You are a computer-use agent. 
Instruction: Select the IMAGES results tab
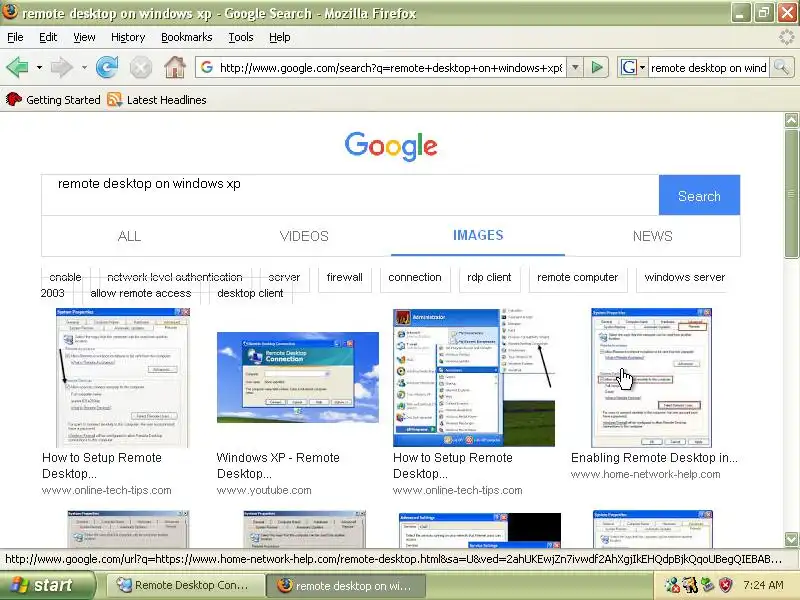(478, 235)
